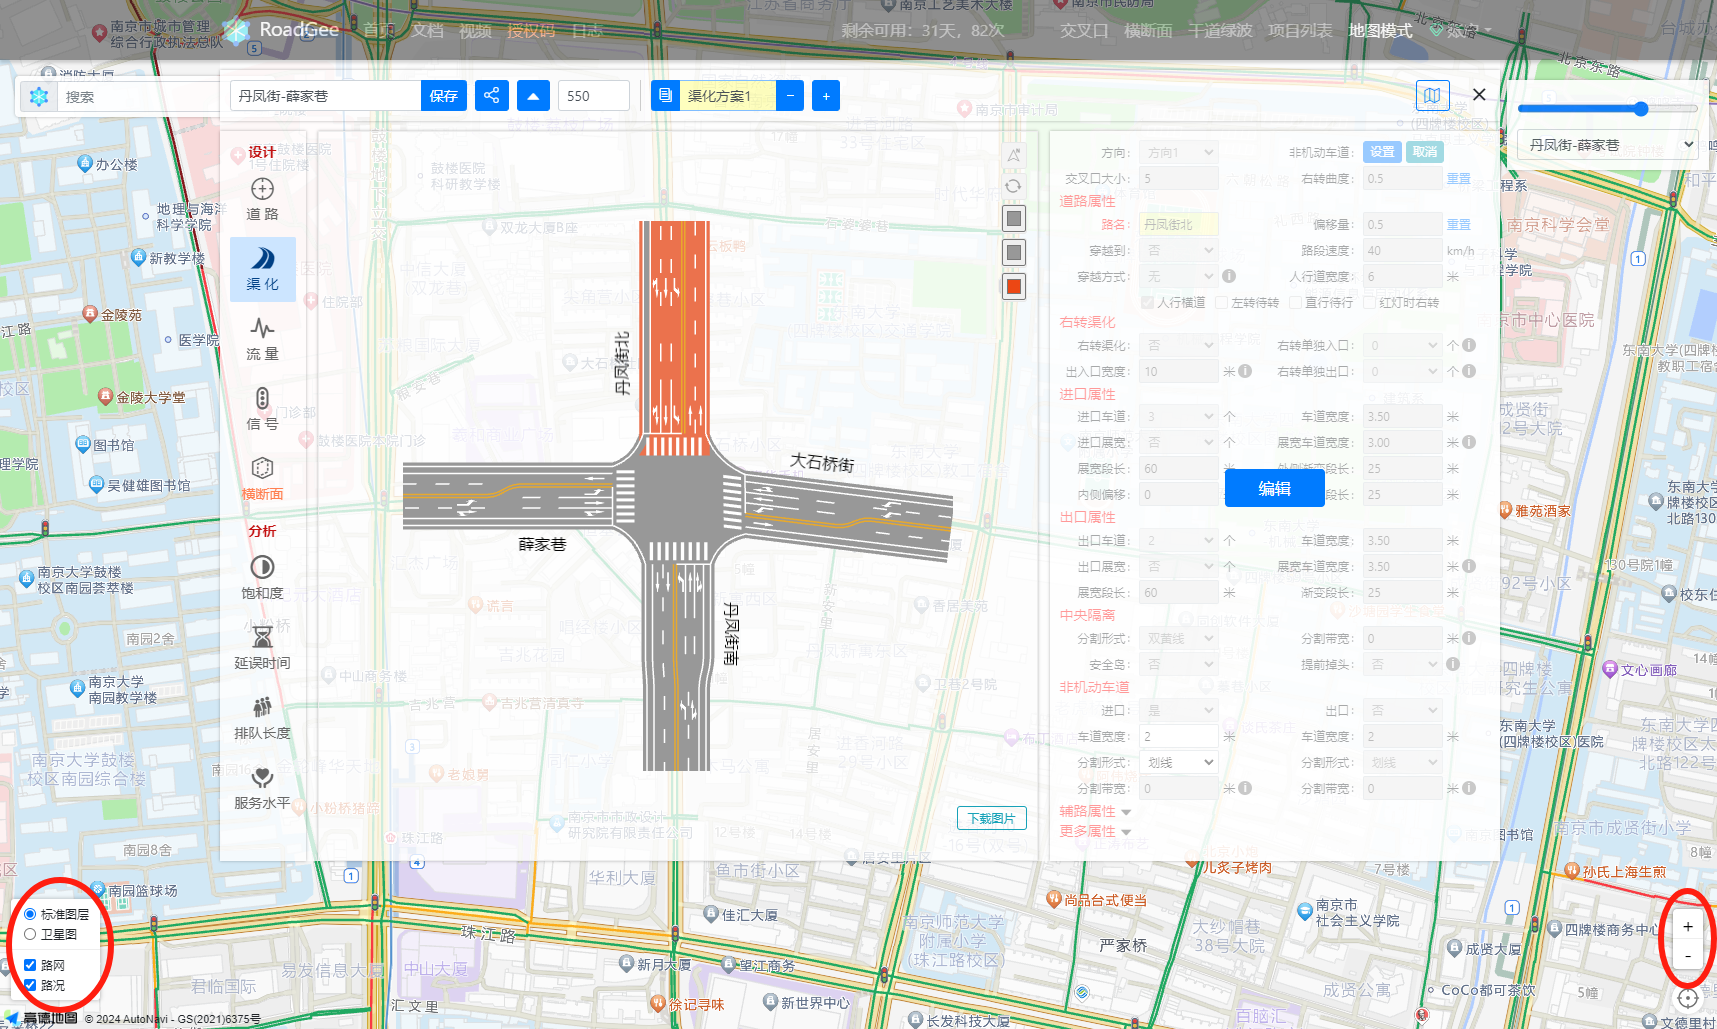
Task: Expand the 辅路属性 section
Action: click(x=1095, y=811)
